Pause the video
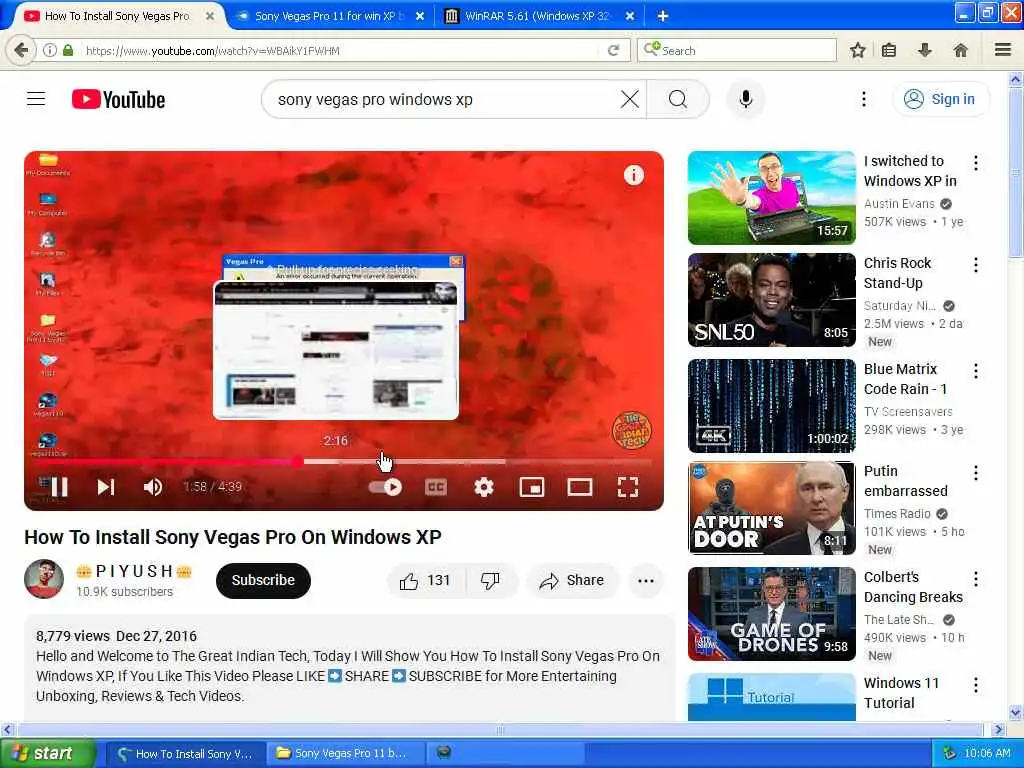Image resolution: width=1024 pixels, height=768 pixels. 59,487
